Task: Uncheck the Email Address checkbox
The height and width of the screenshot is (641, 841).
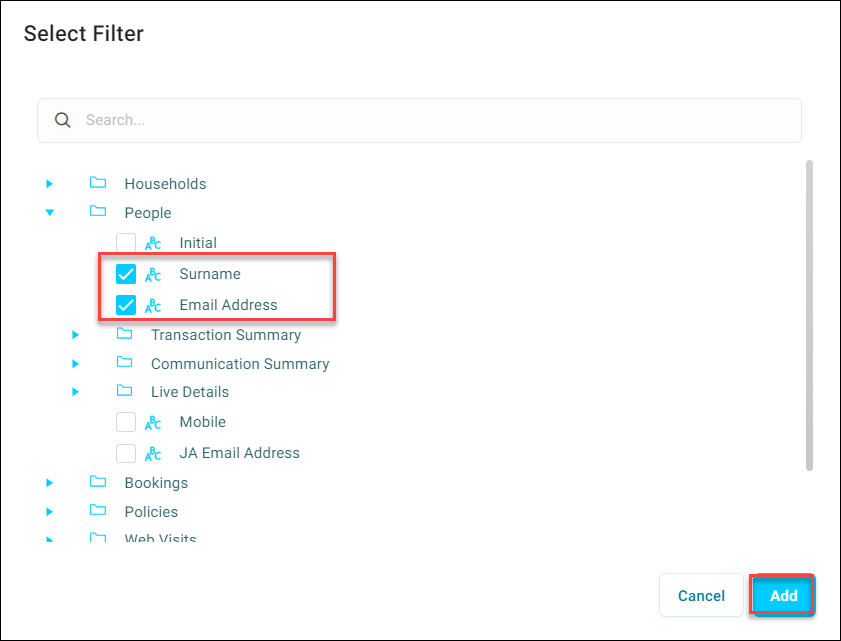Action: click(x=126, y=305)
